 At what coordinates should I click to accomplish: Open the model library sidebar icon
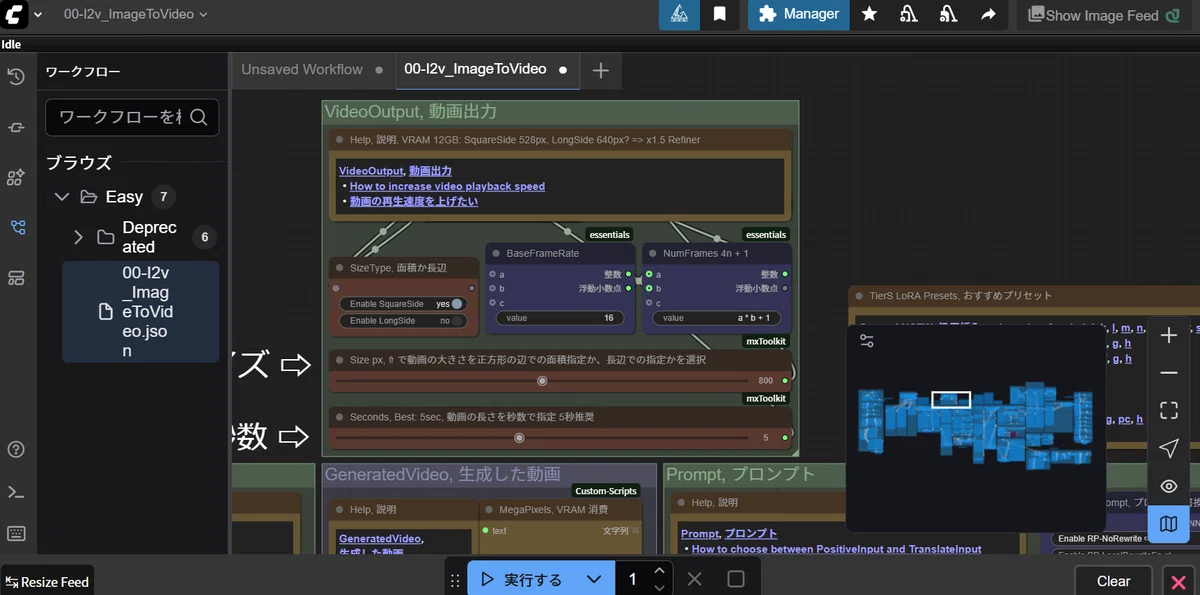click(x=16, y=177)
